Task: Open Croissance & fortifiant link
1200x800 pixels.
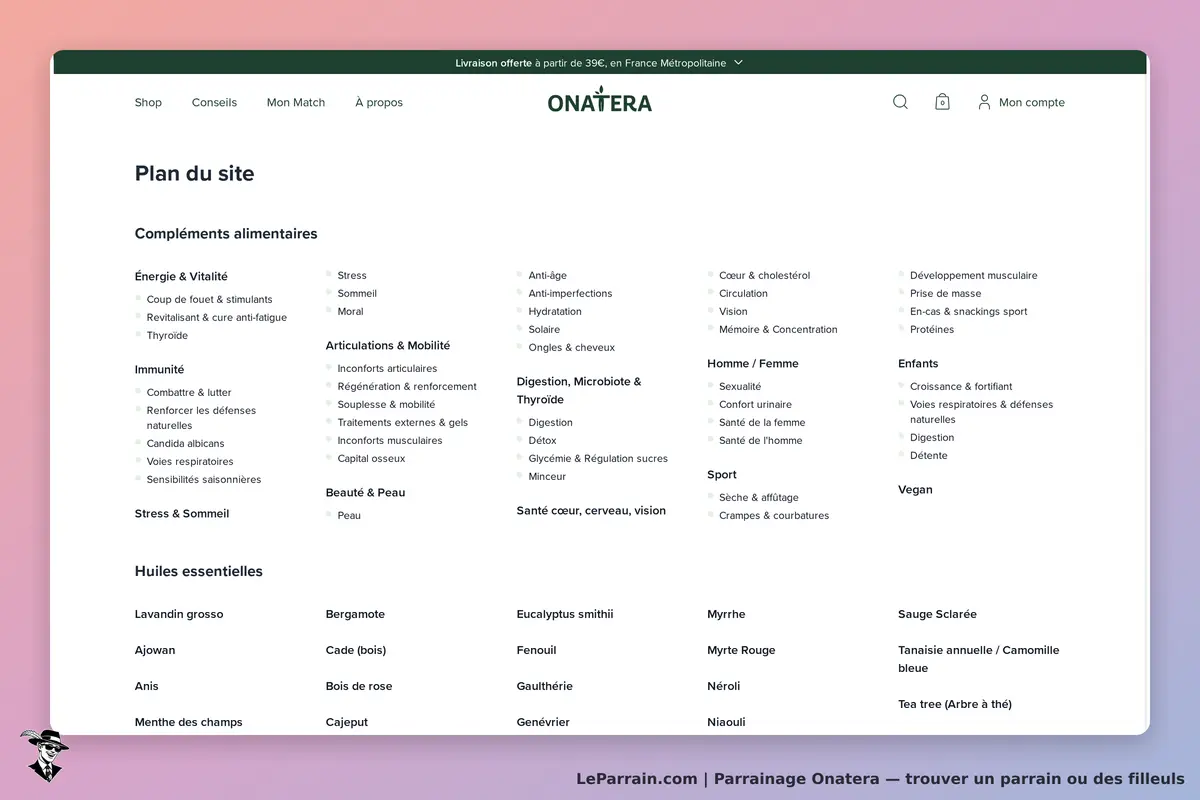Action: [x=961, y=386]
